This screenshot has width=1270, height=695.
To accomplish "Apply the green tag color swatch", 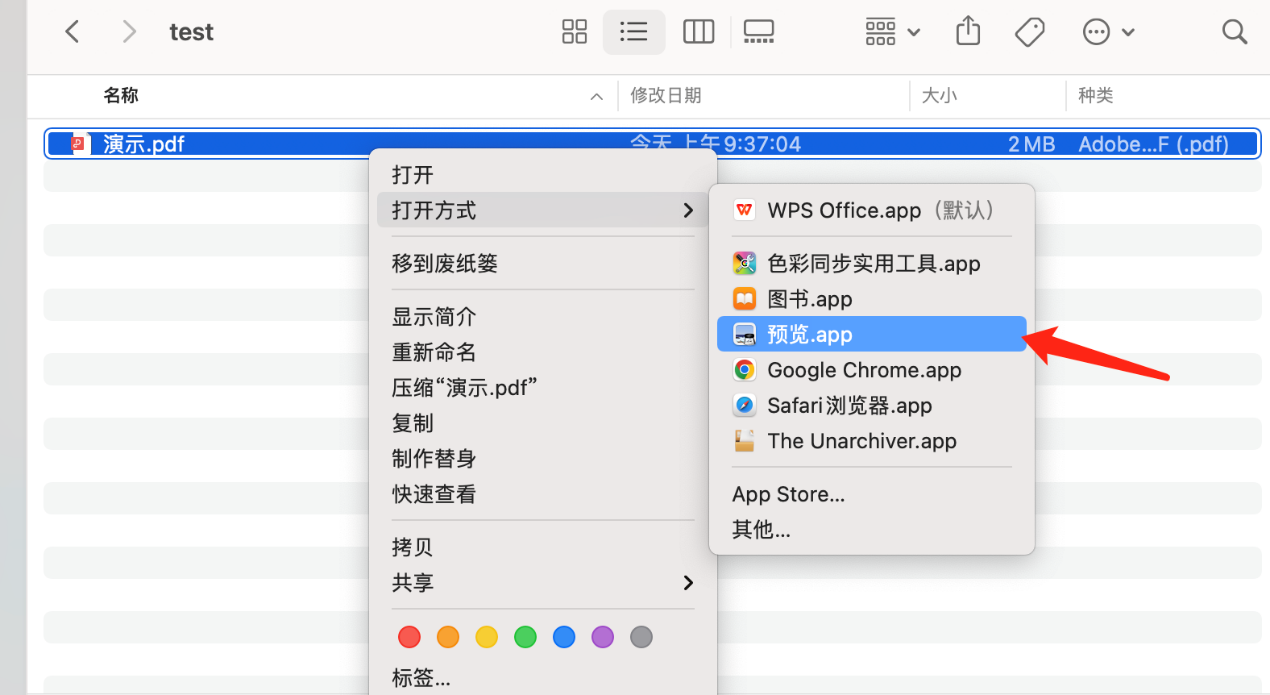I will coord(525,637).
